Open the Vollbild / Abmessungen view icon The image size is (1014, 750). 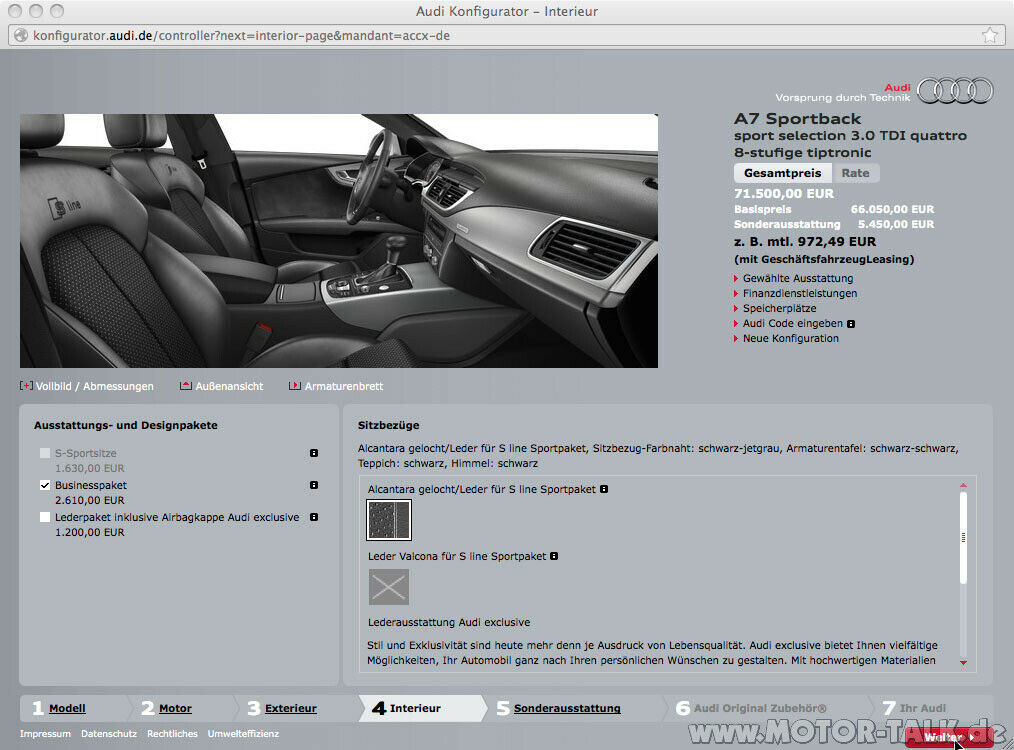(25, 385)
